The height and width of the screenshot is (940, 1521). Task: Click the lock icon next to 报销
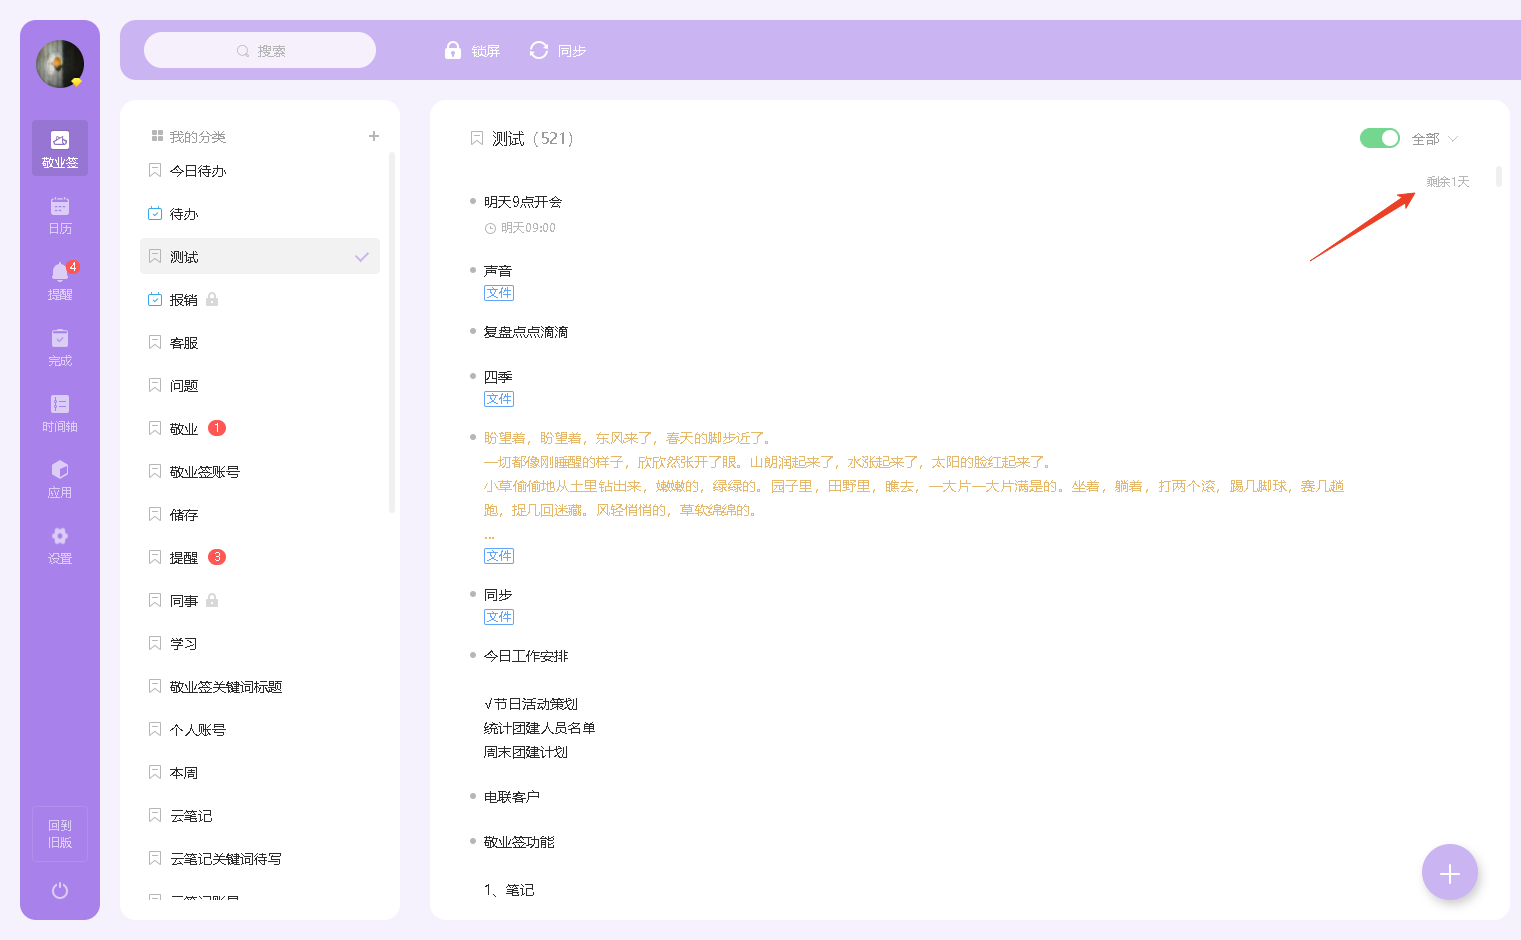(x=212, y=299)
